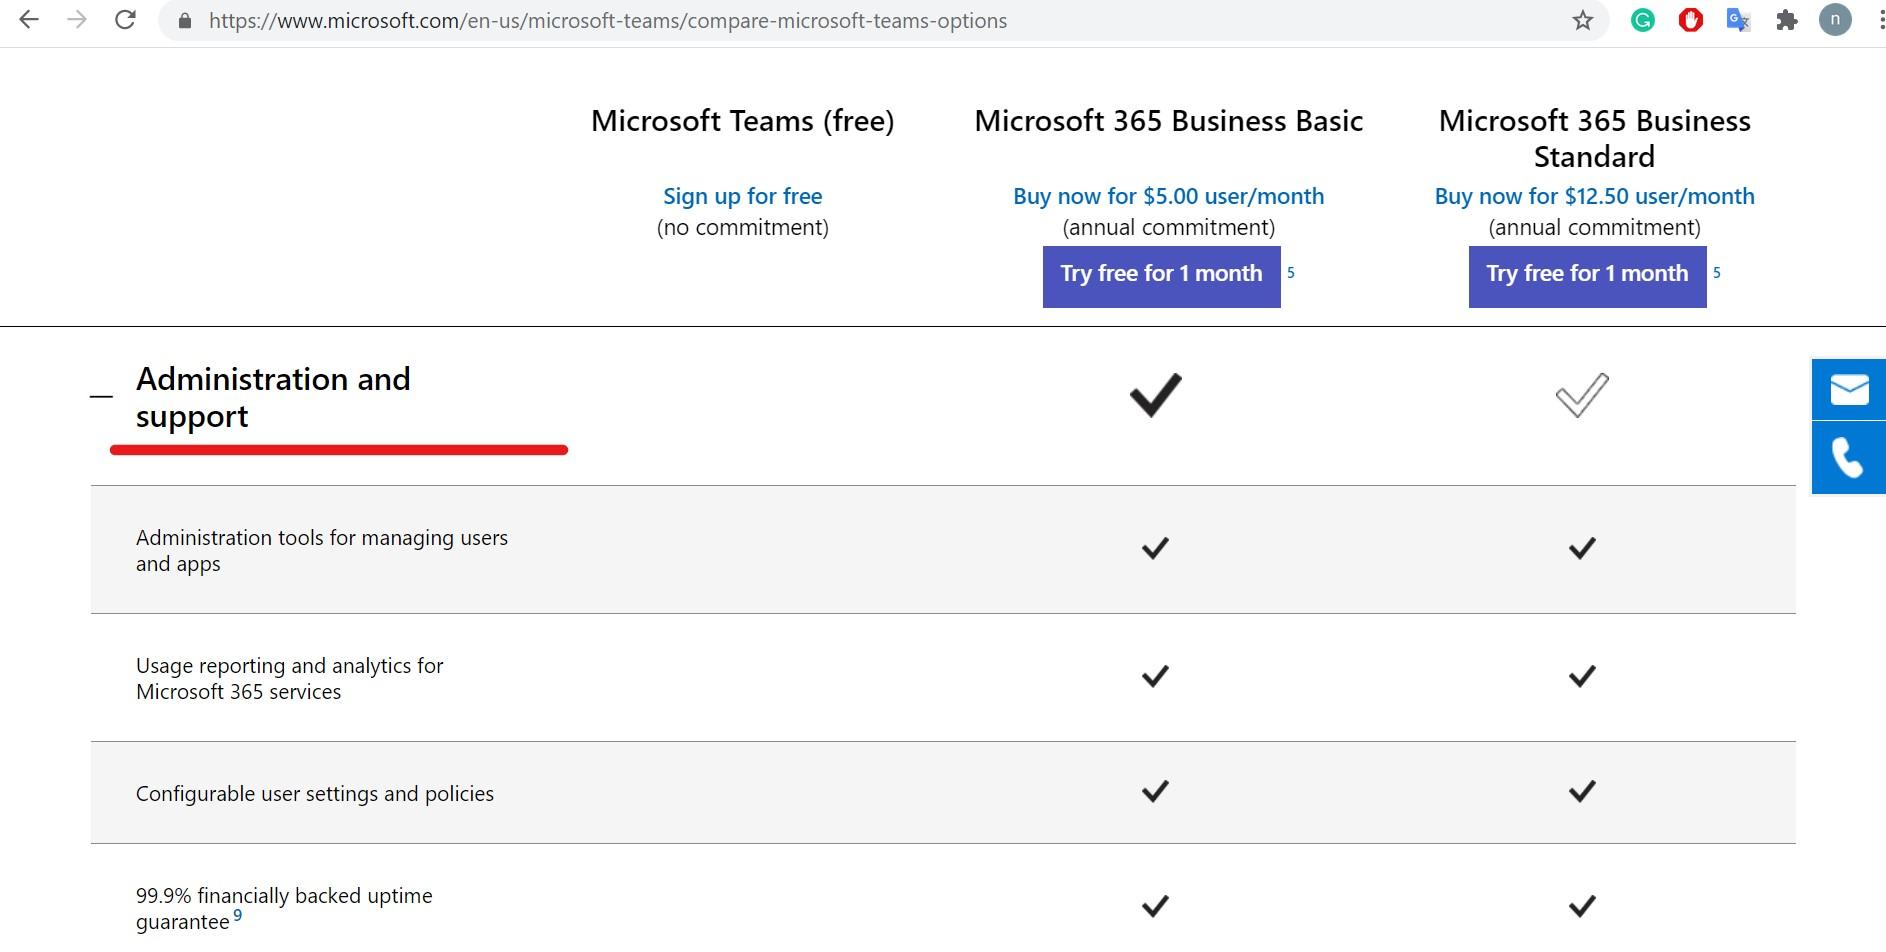The width and height of the screenshot is (1886, 952).
Task: Try Business Basic free for 1 month
Action: coord(1161,274)
